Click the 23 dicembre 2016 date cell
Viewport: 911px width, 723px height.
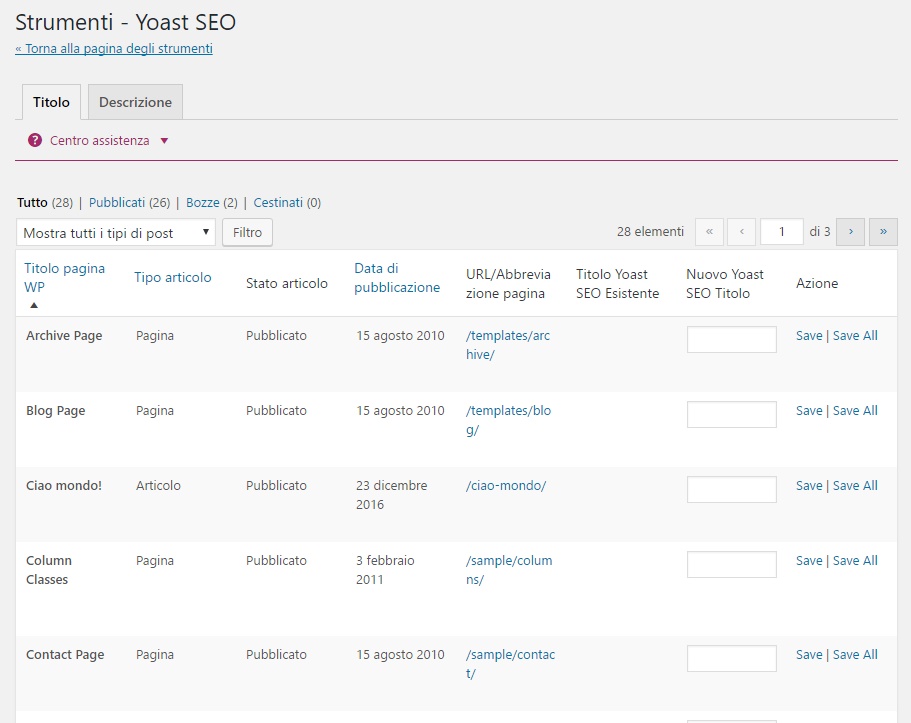point(392,495)
